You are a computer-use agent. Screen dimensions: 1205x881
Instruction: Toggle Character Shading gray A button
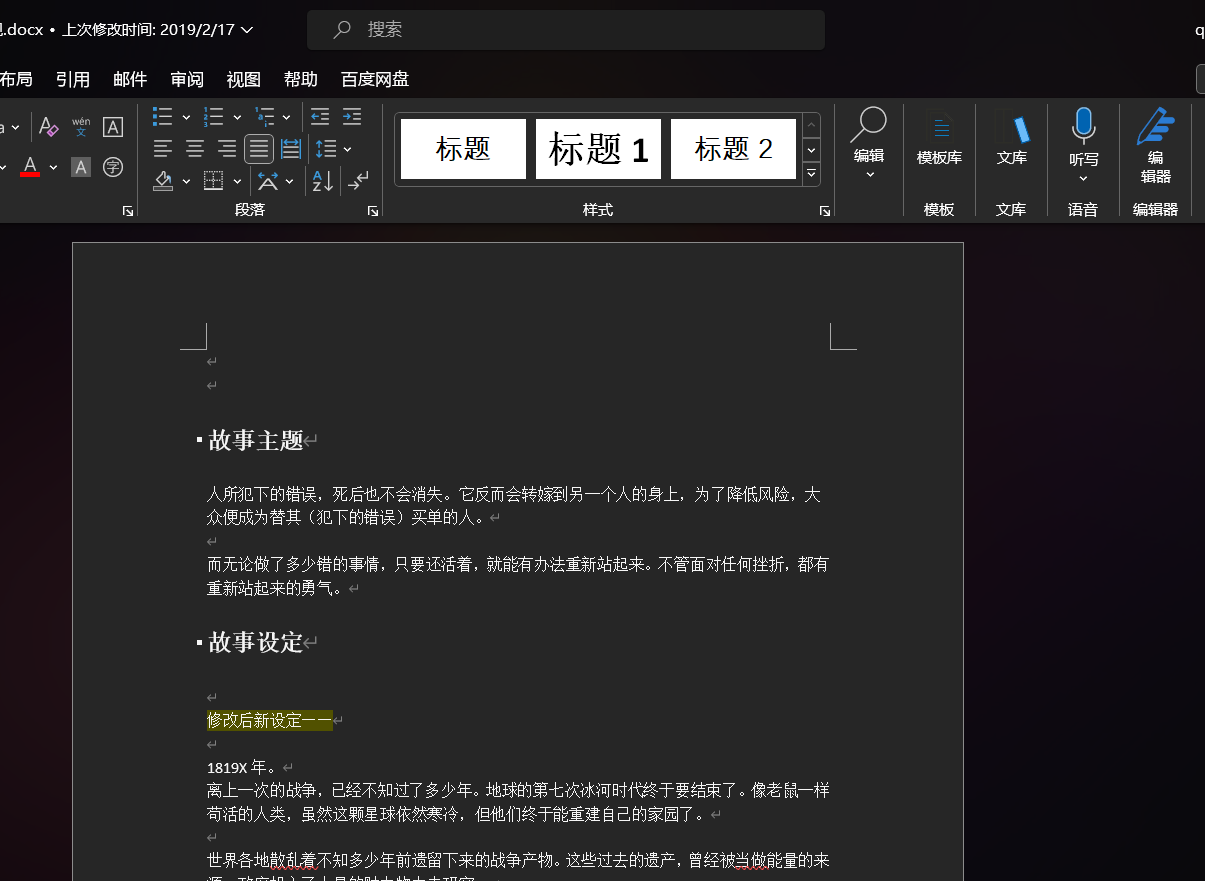pyautogui.click(x=81, y=167)
